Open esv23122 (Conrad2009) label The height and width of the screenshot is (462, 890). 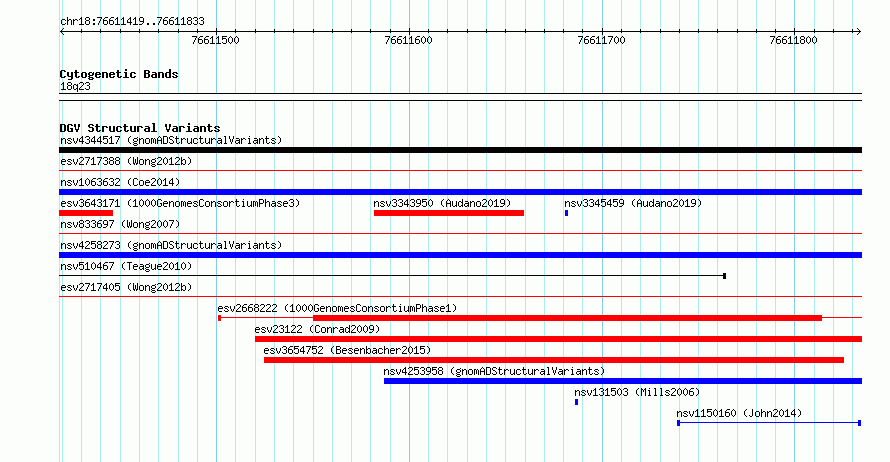click(317, 329)
